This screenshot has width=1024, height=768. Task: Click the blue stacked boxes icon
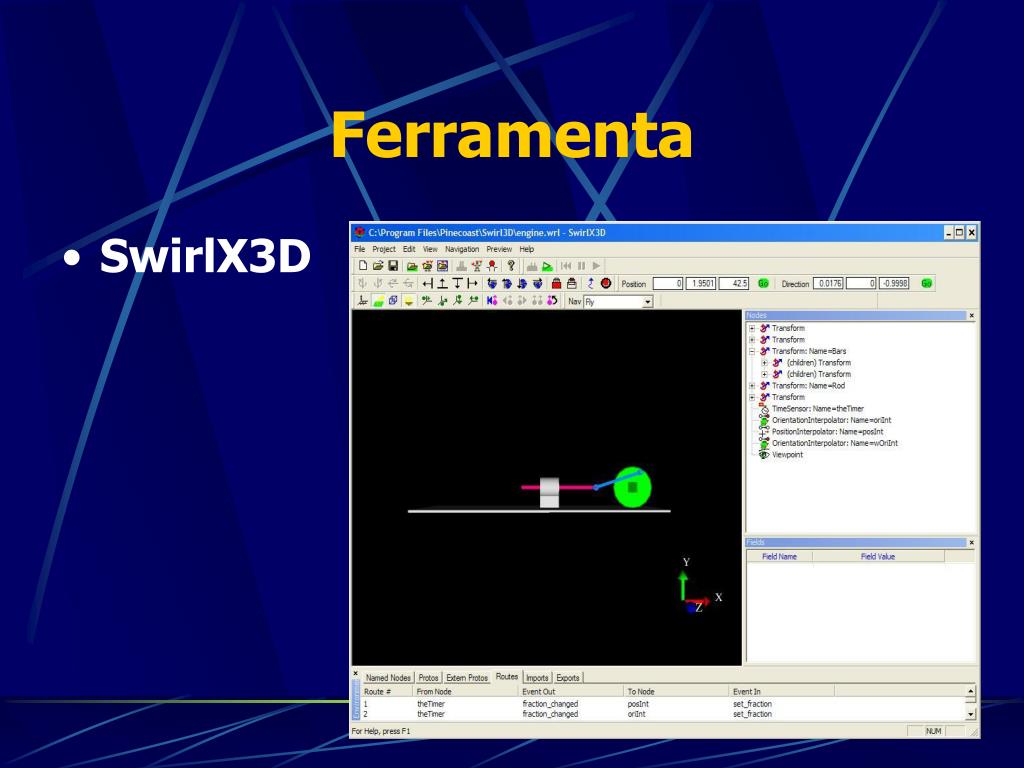coord(393,301)
